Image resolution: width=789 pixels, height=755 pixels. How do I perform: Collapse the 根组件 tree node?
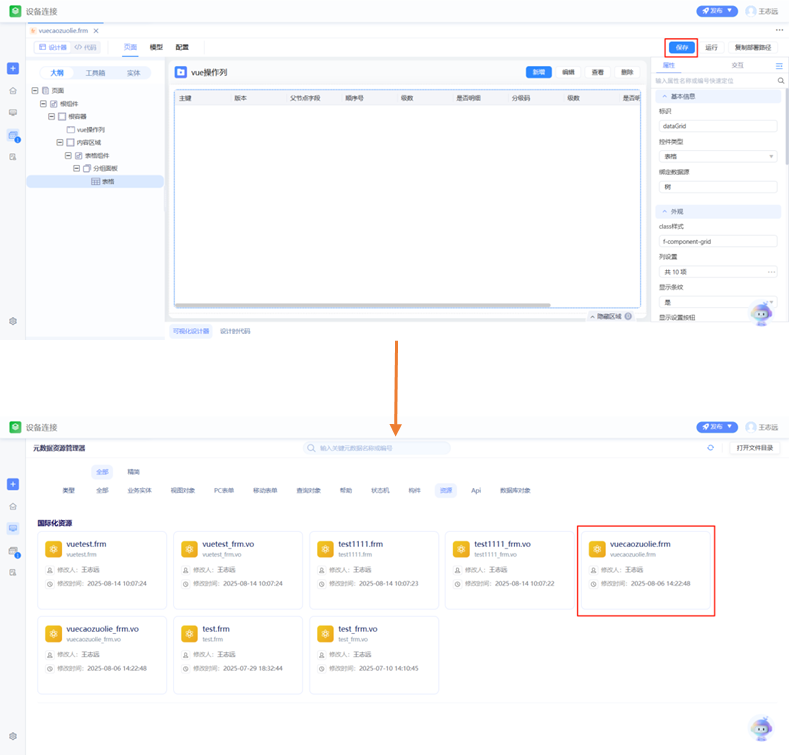click(43, 104)
